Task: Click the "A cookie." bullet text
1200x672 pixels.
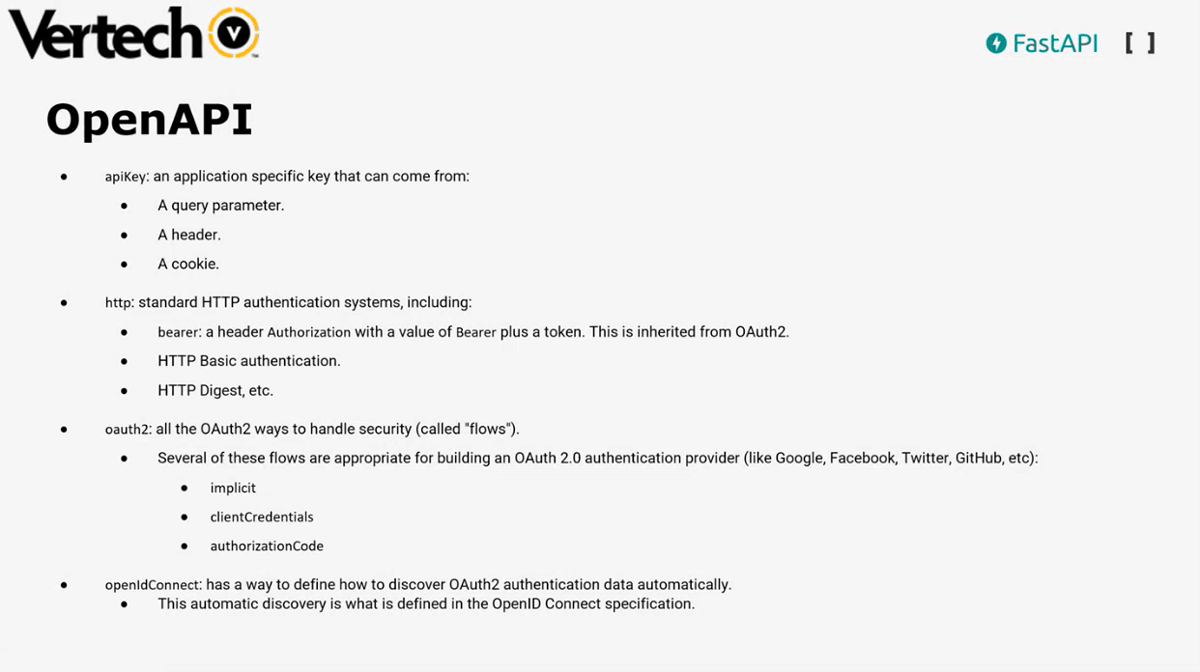Action: click(x=188, y=264)
